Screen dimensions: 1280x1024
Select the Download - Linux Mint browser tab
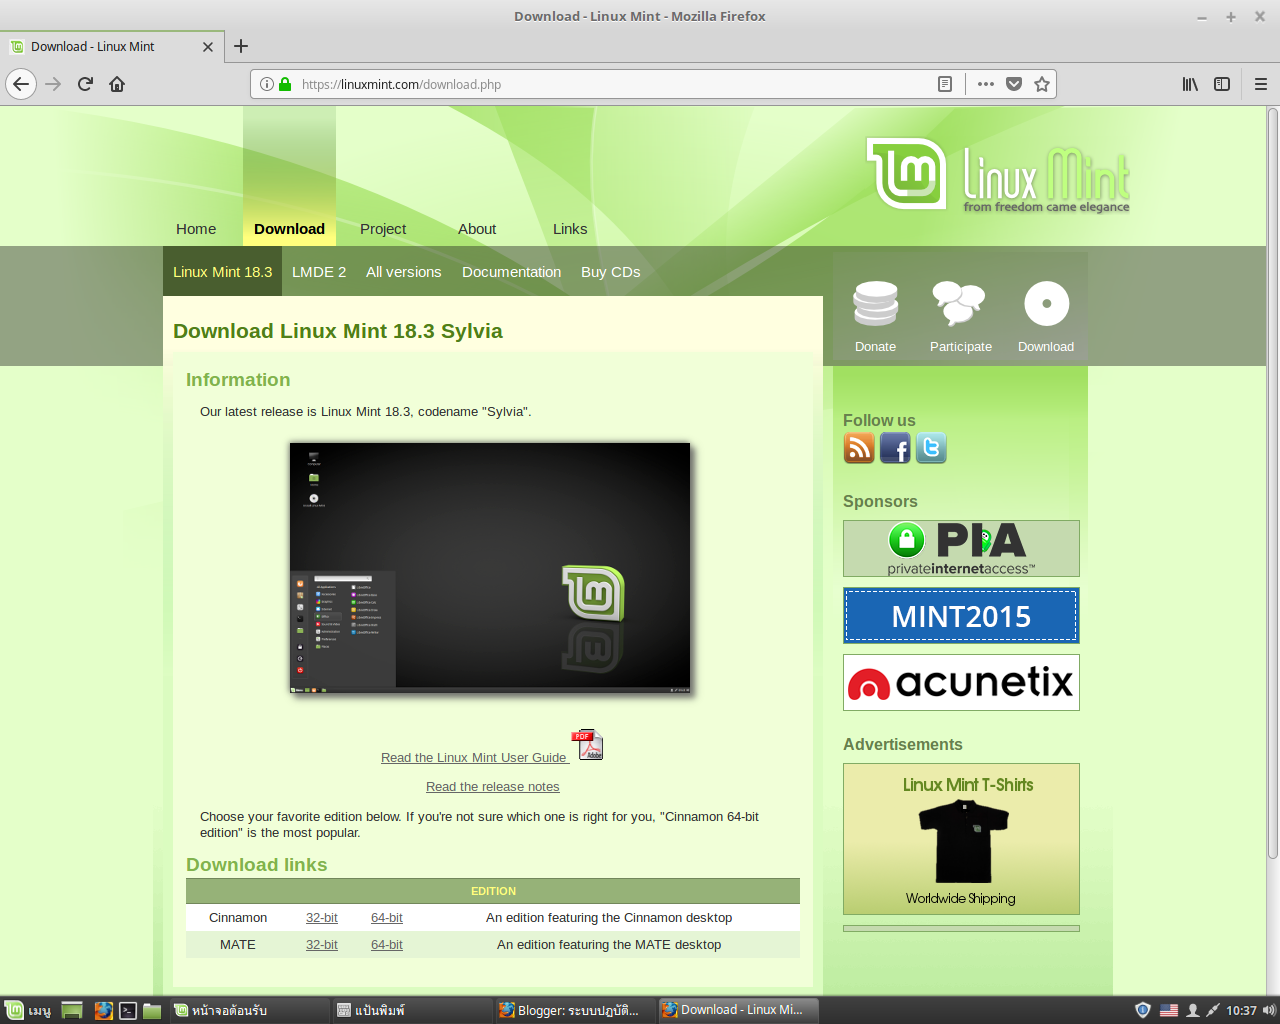112,47
